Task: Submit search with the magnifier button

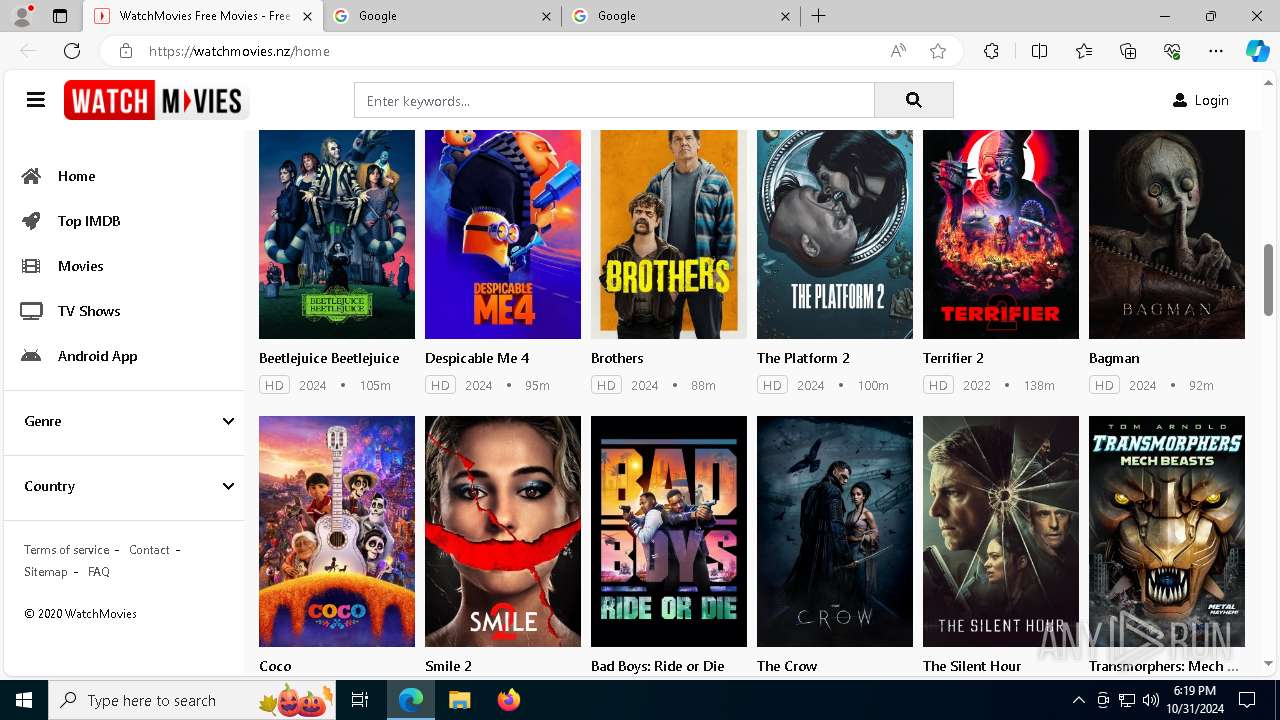Action: point(913,100)
